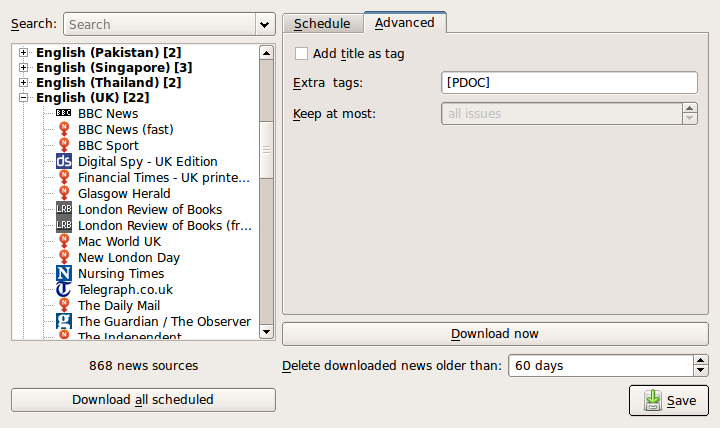This screenshot has height=428, width=720.
Task: Collapse the English (UK) group
Action: click(x=24, y=98)
